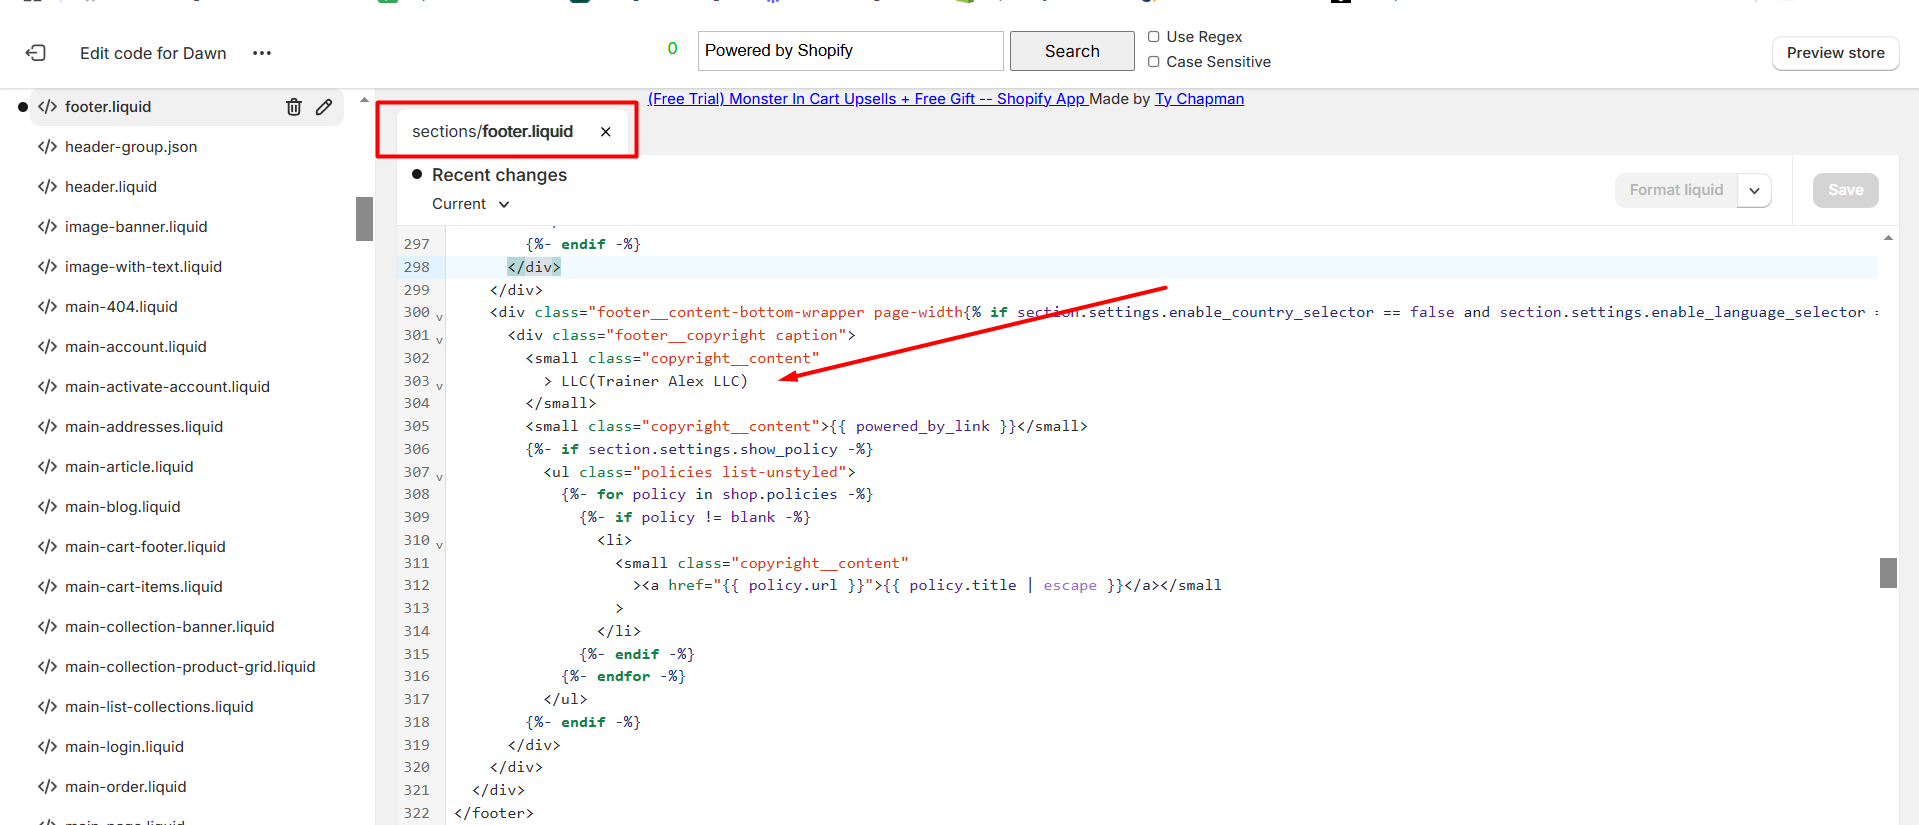1919x825 pixels.
Task: Click the code editor vertical scrollbar thumb
Action: [x=1888, y=573]
